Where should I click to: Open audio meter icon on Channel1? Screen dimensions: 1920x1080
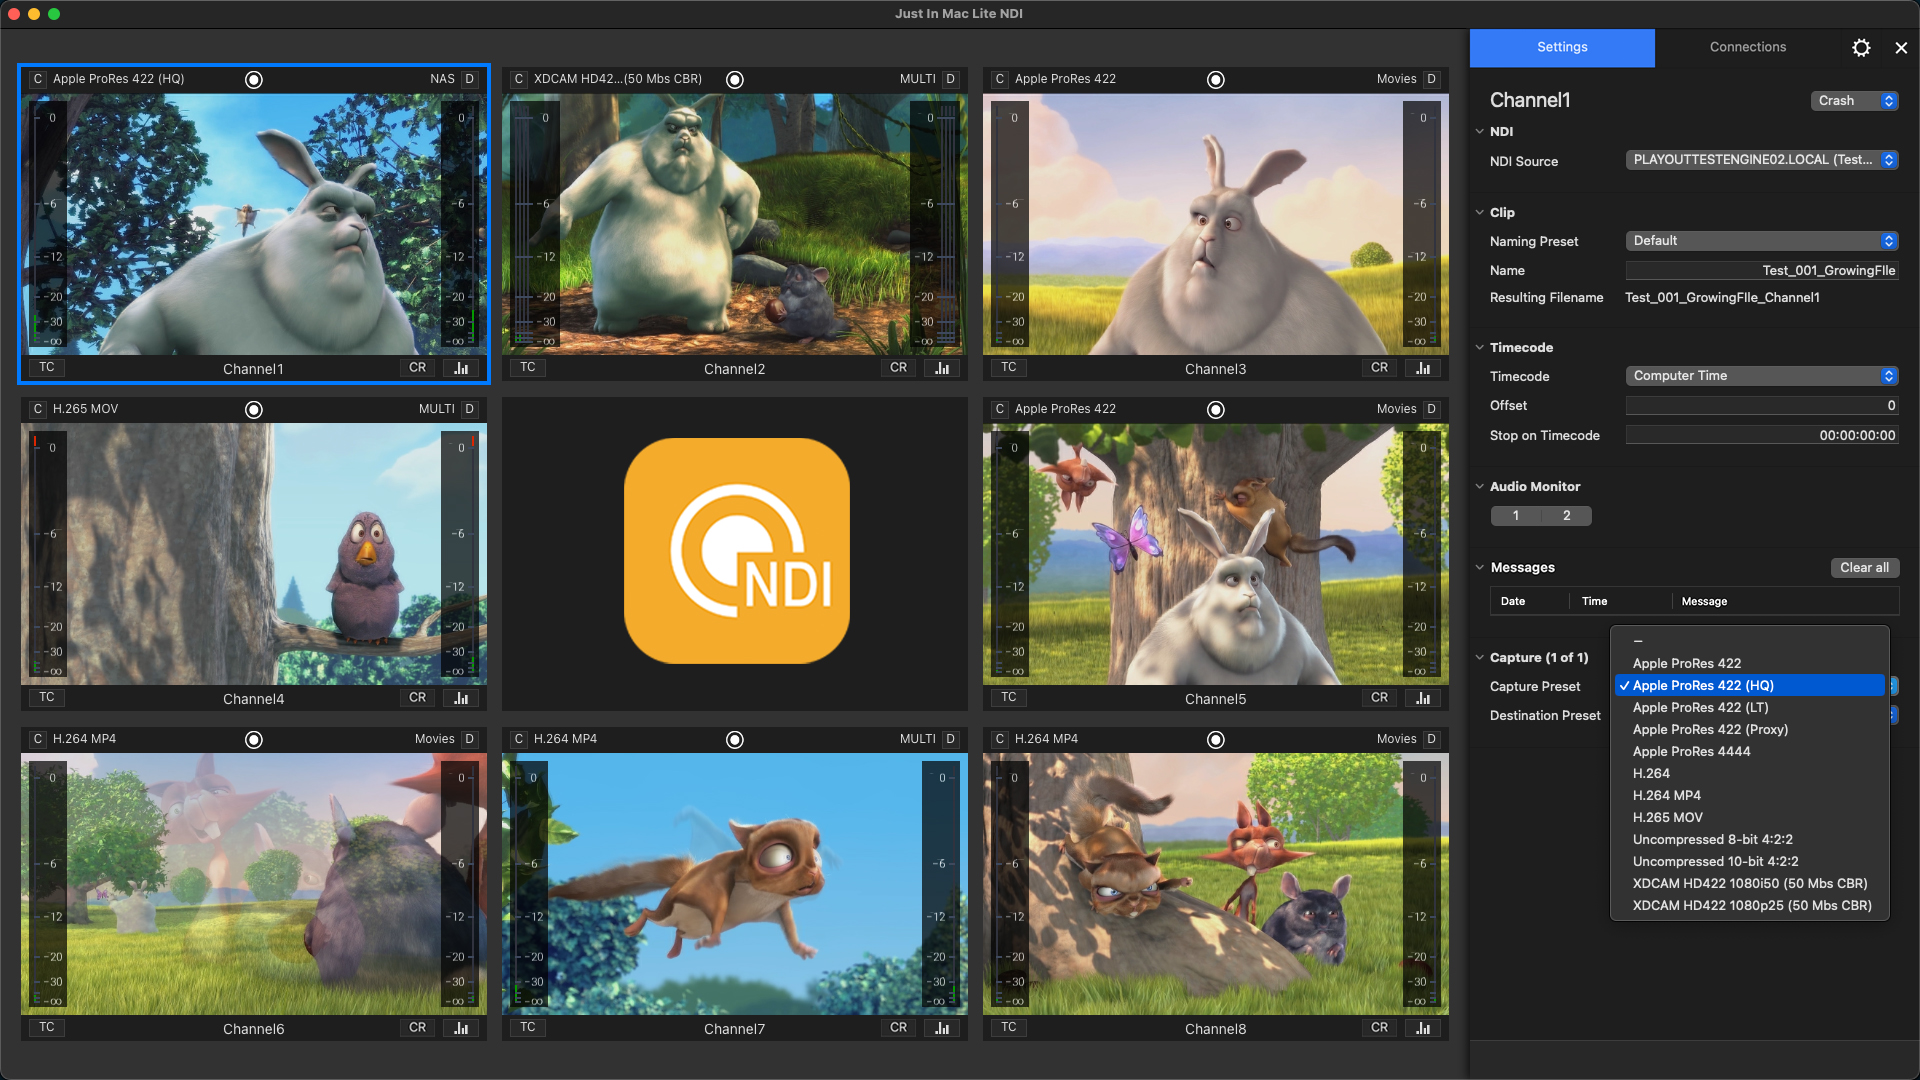click(461, 368)
